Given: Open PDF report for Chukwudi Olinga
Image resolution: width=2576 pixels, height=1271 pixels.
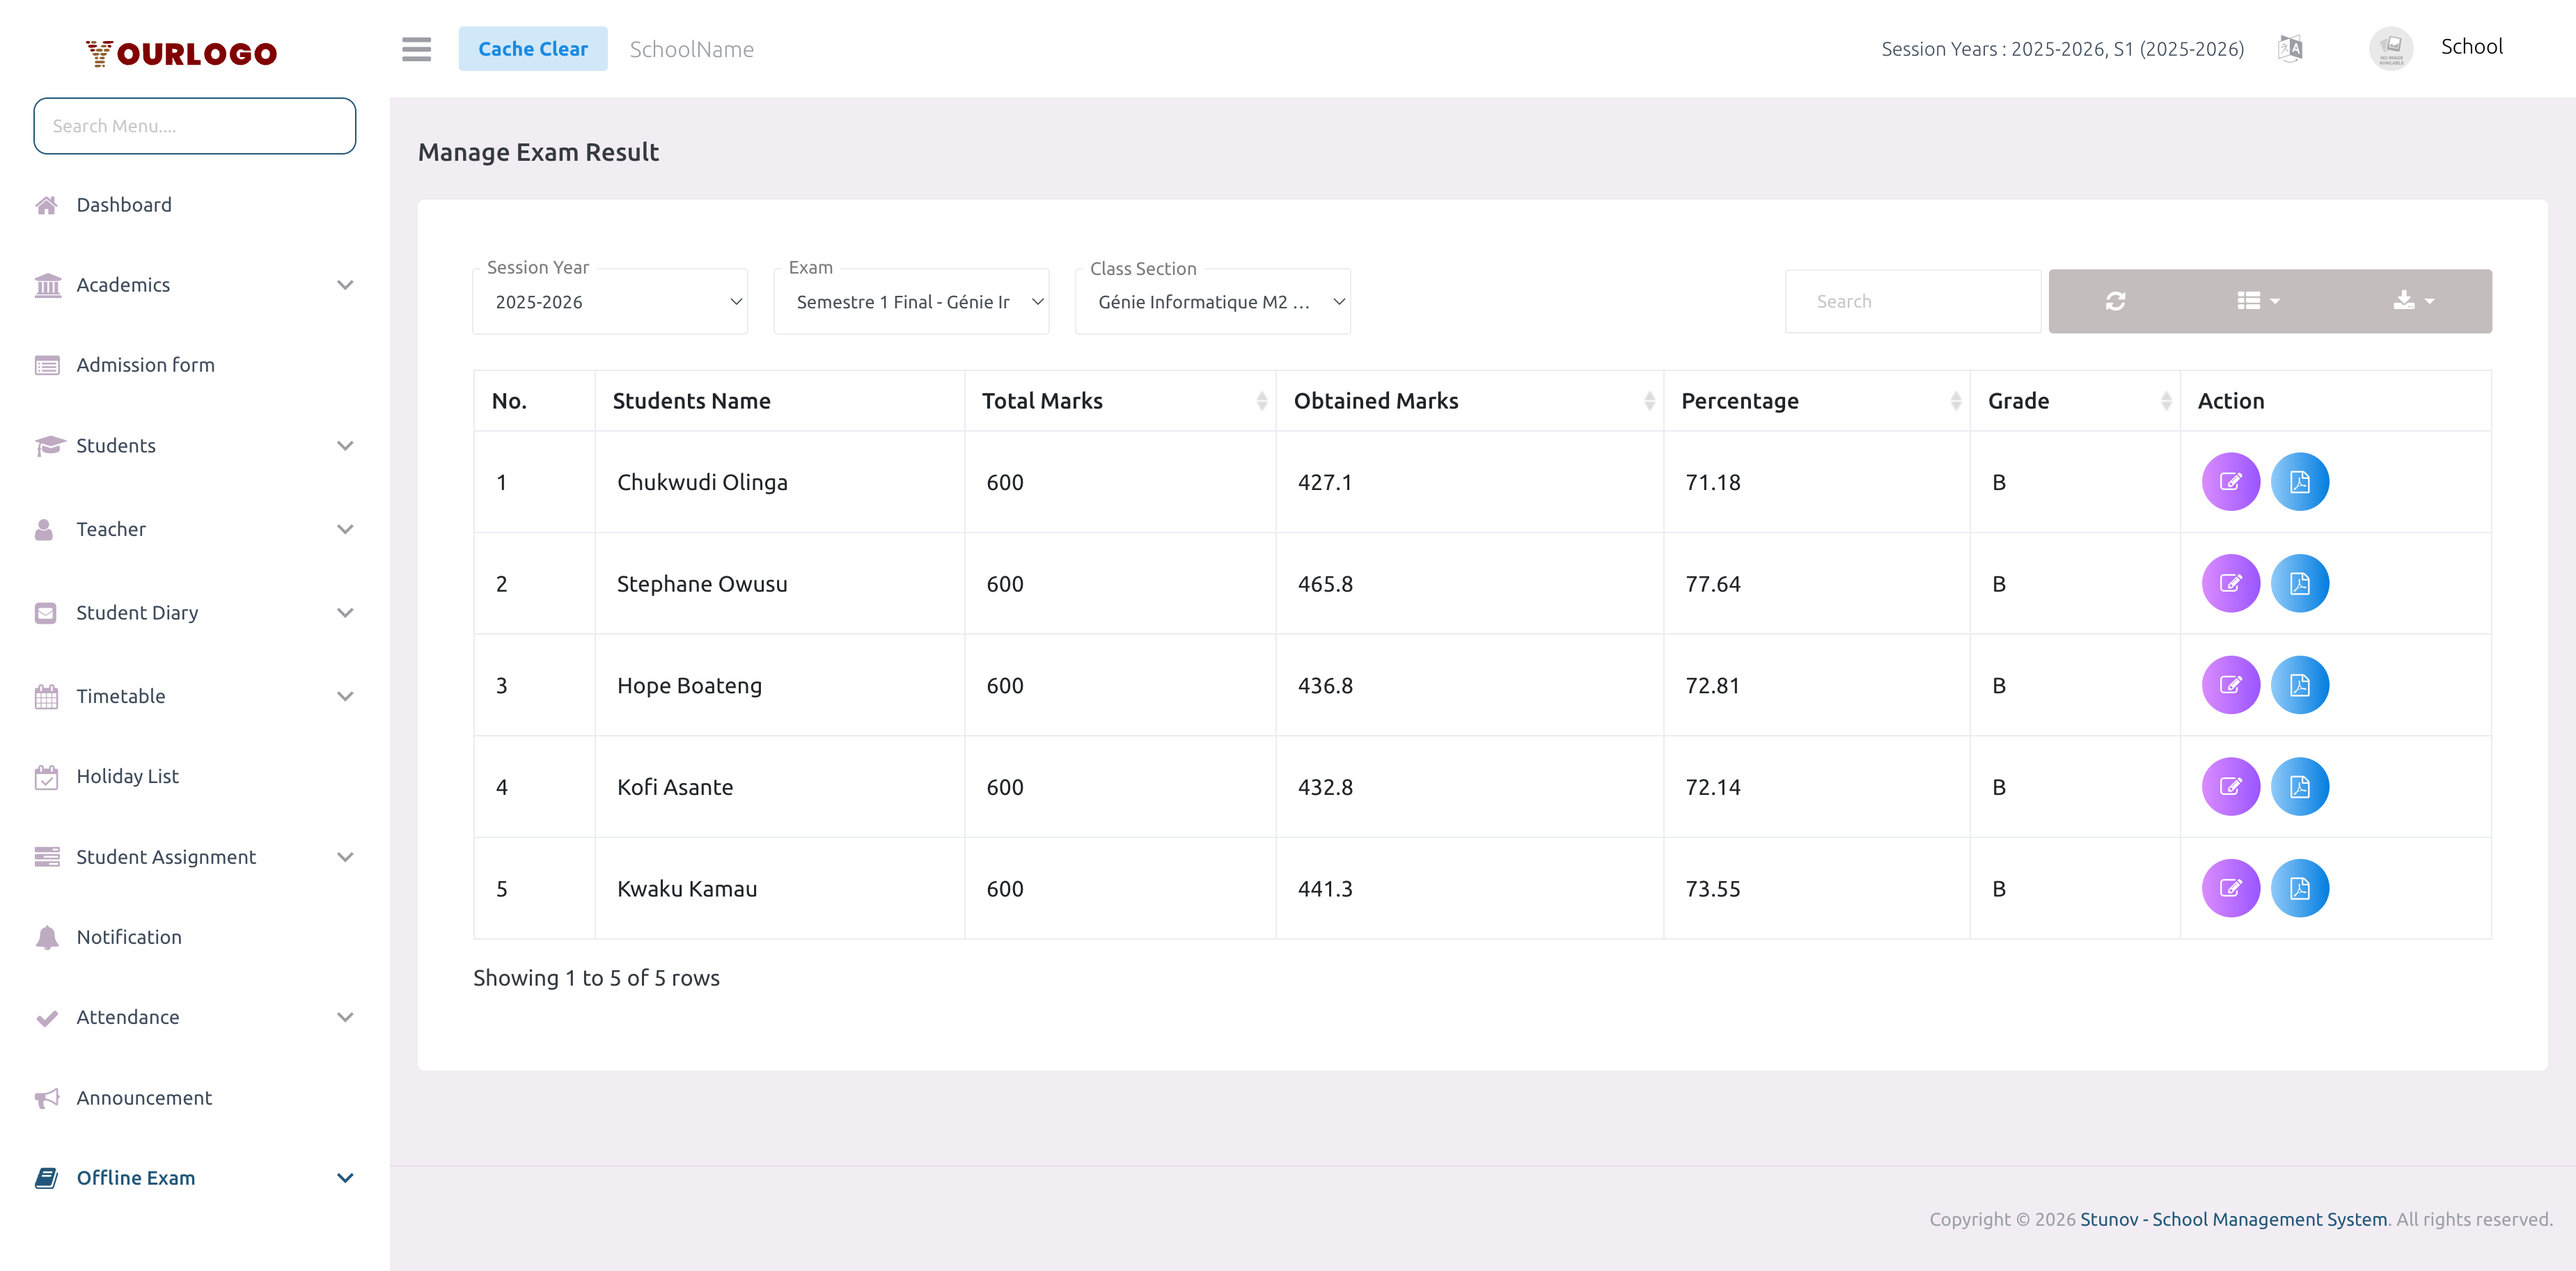Looking at the screenshot, I should (2300, 481).
